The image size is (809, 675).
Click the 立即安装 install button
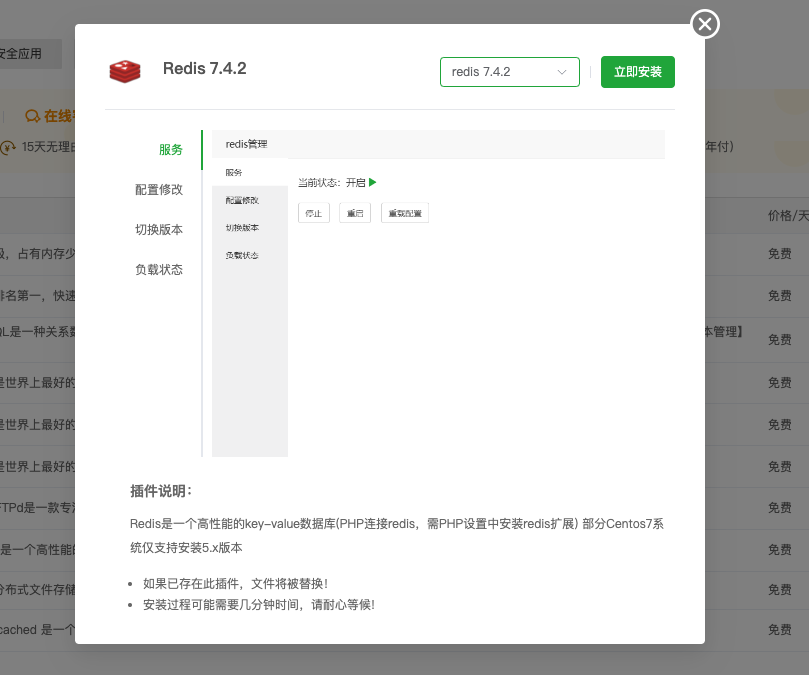(x=638, y=72)
